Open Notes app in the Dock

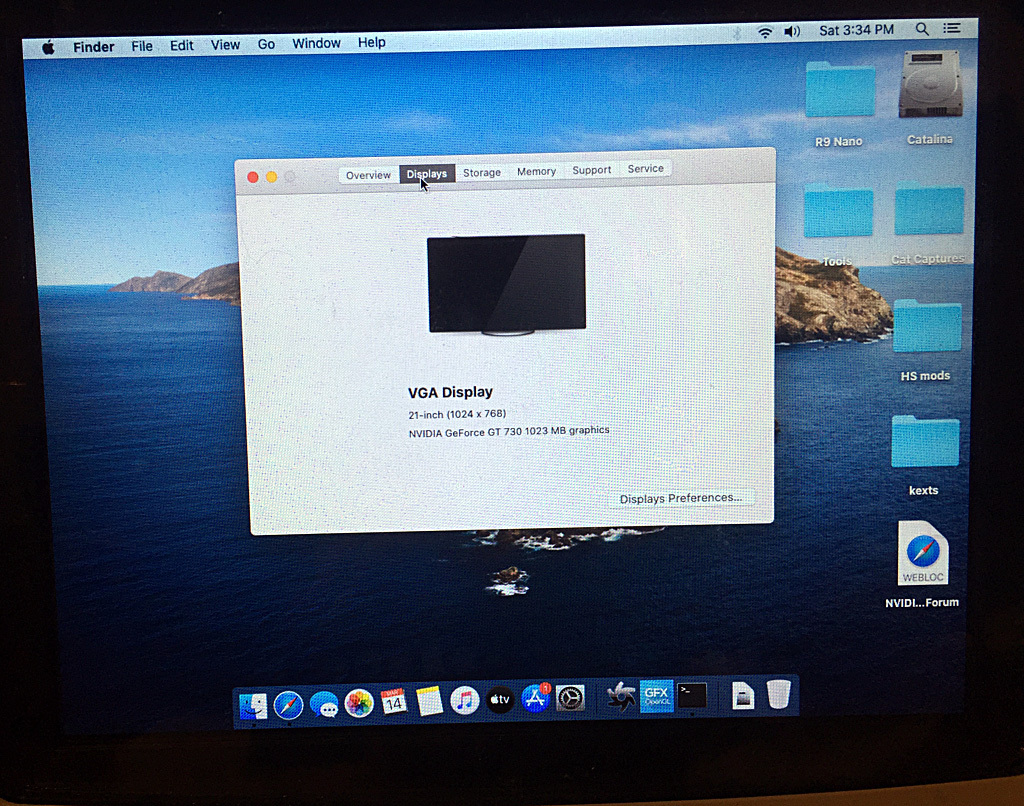click(x=429, y=701)
